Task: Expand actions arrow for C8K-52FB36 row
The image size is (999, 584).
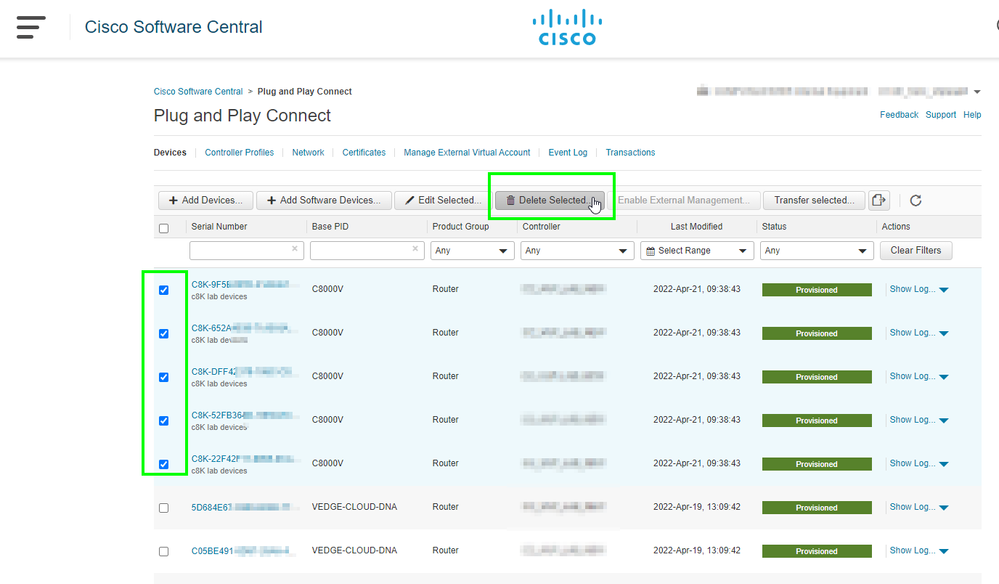Action: [944, 420]
